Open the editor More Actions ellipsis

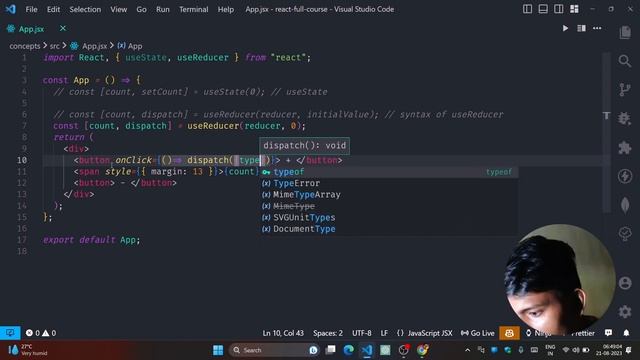click(597, 28)
